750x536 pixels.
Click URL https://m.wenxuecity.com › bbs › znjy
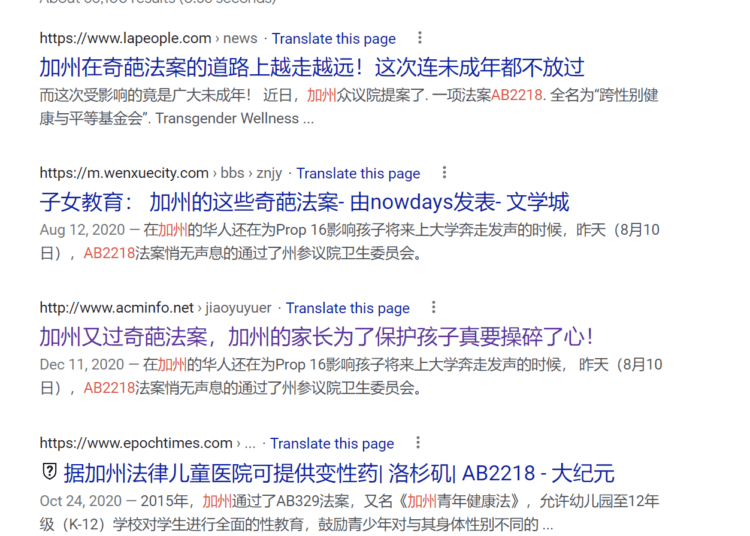pyautogui.click(x=161, y=173)
